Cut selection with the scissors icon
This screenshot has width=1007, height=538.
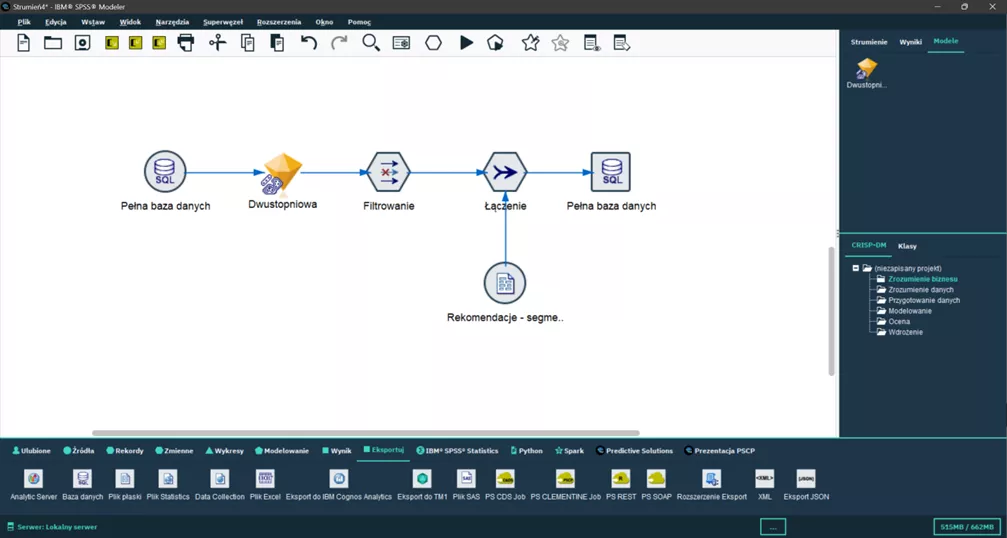coord(218,43)
